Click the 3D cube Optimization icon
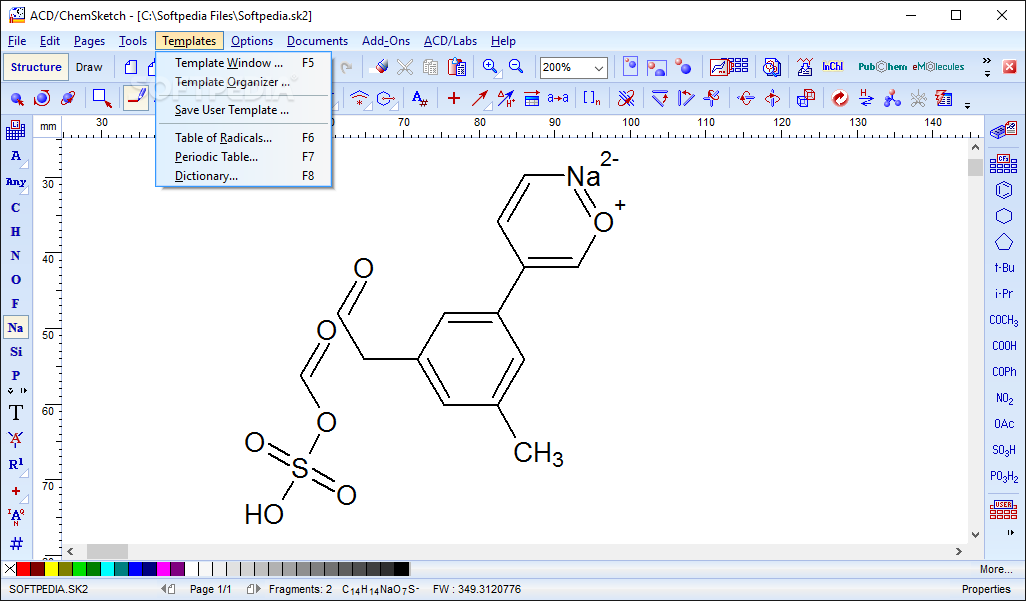The width and height of the screenshot is (1026, 601). coord(805,98)
